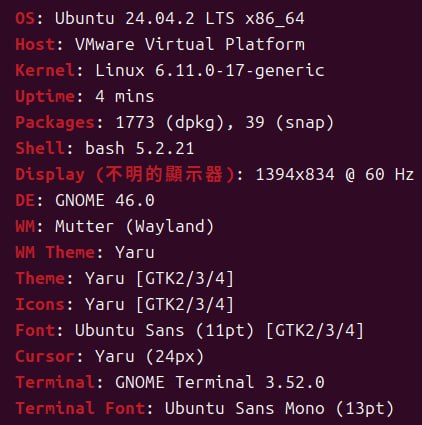The height and width of the screenshot is (425, 422).
Task: Click GNOME Terminal 3.52.0 text
Action: [x=220, y=382]
